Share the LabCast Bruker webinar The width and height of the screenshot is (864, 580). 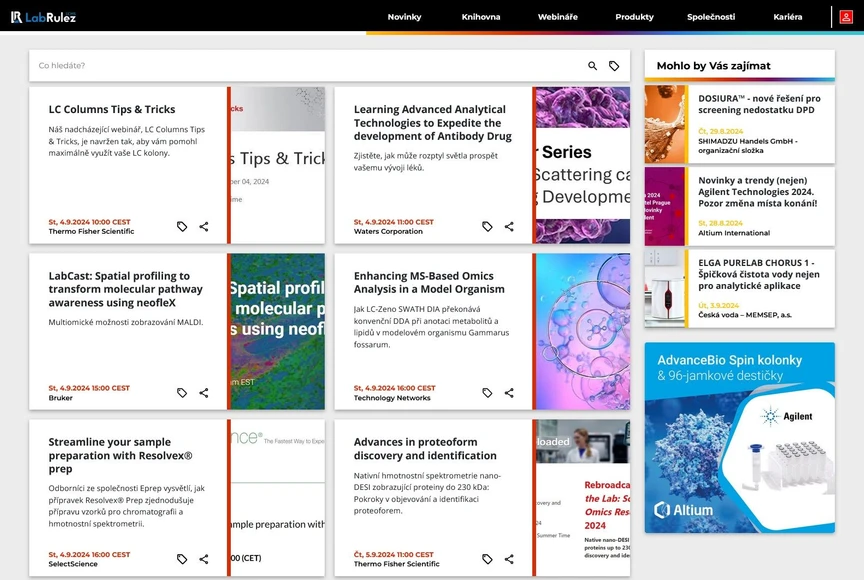coord(204,393)
